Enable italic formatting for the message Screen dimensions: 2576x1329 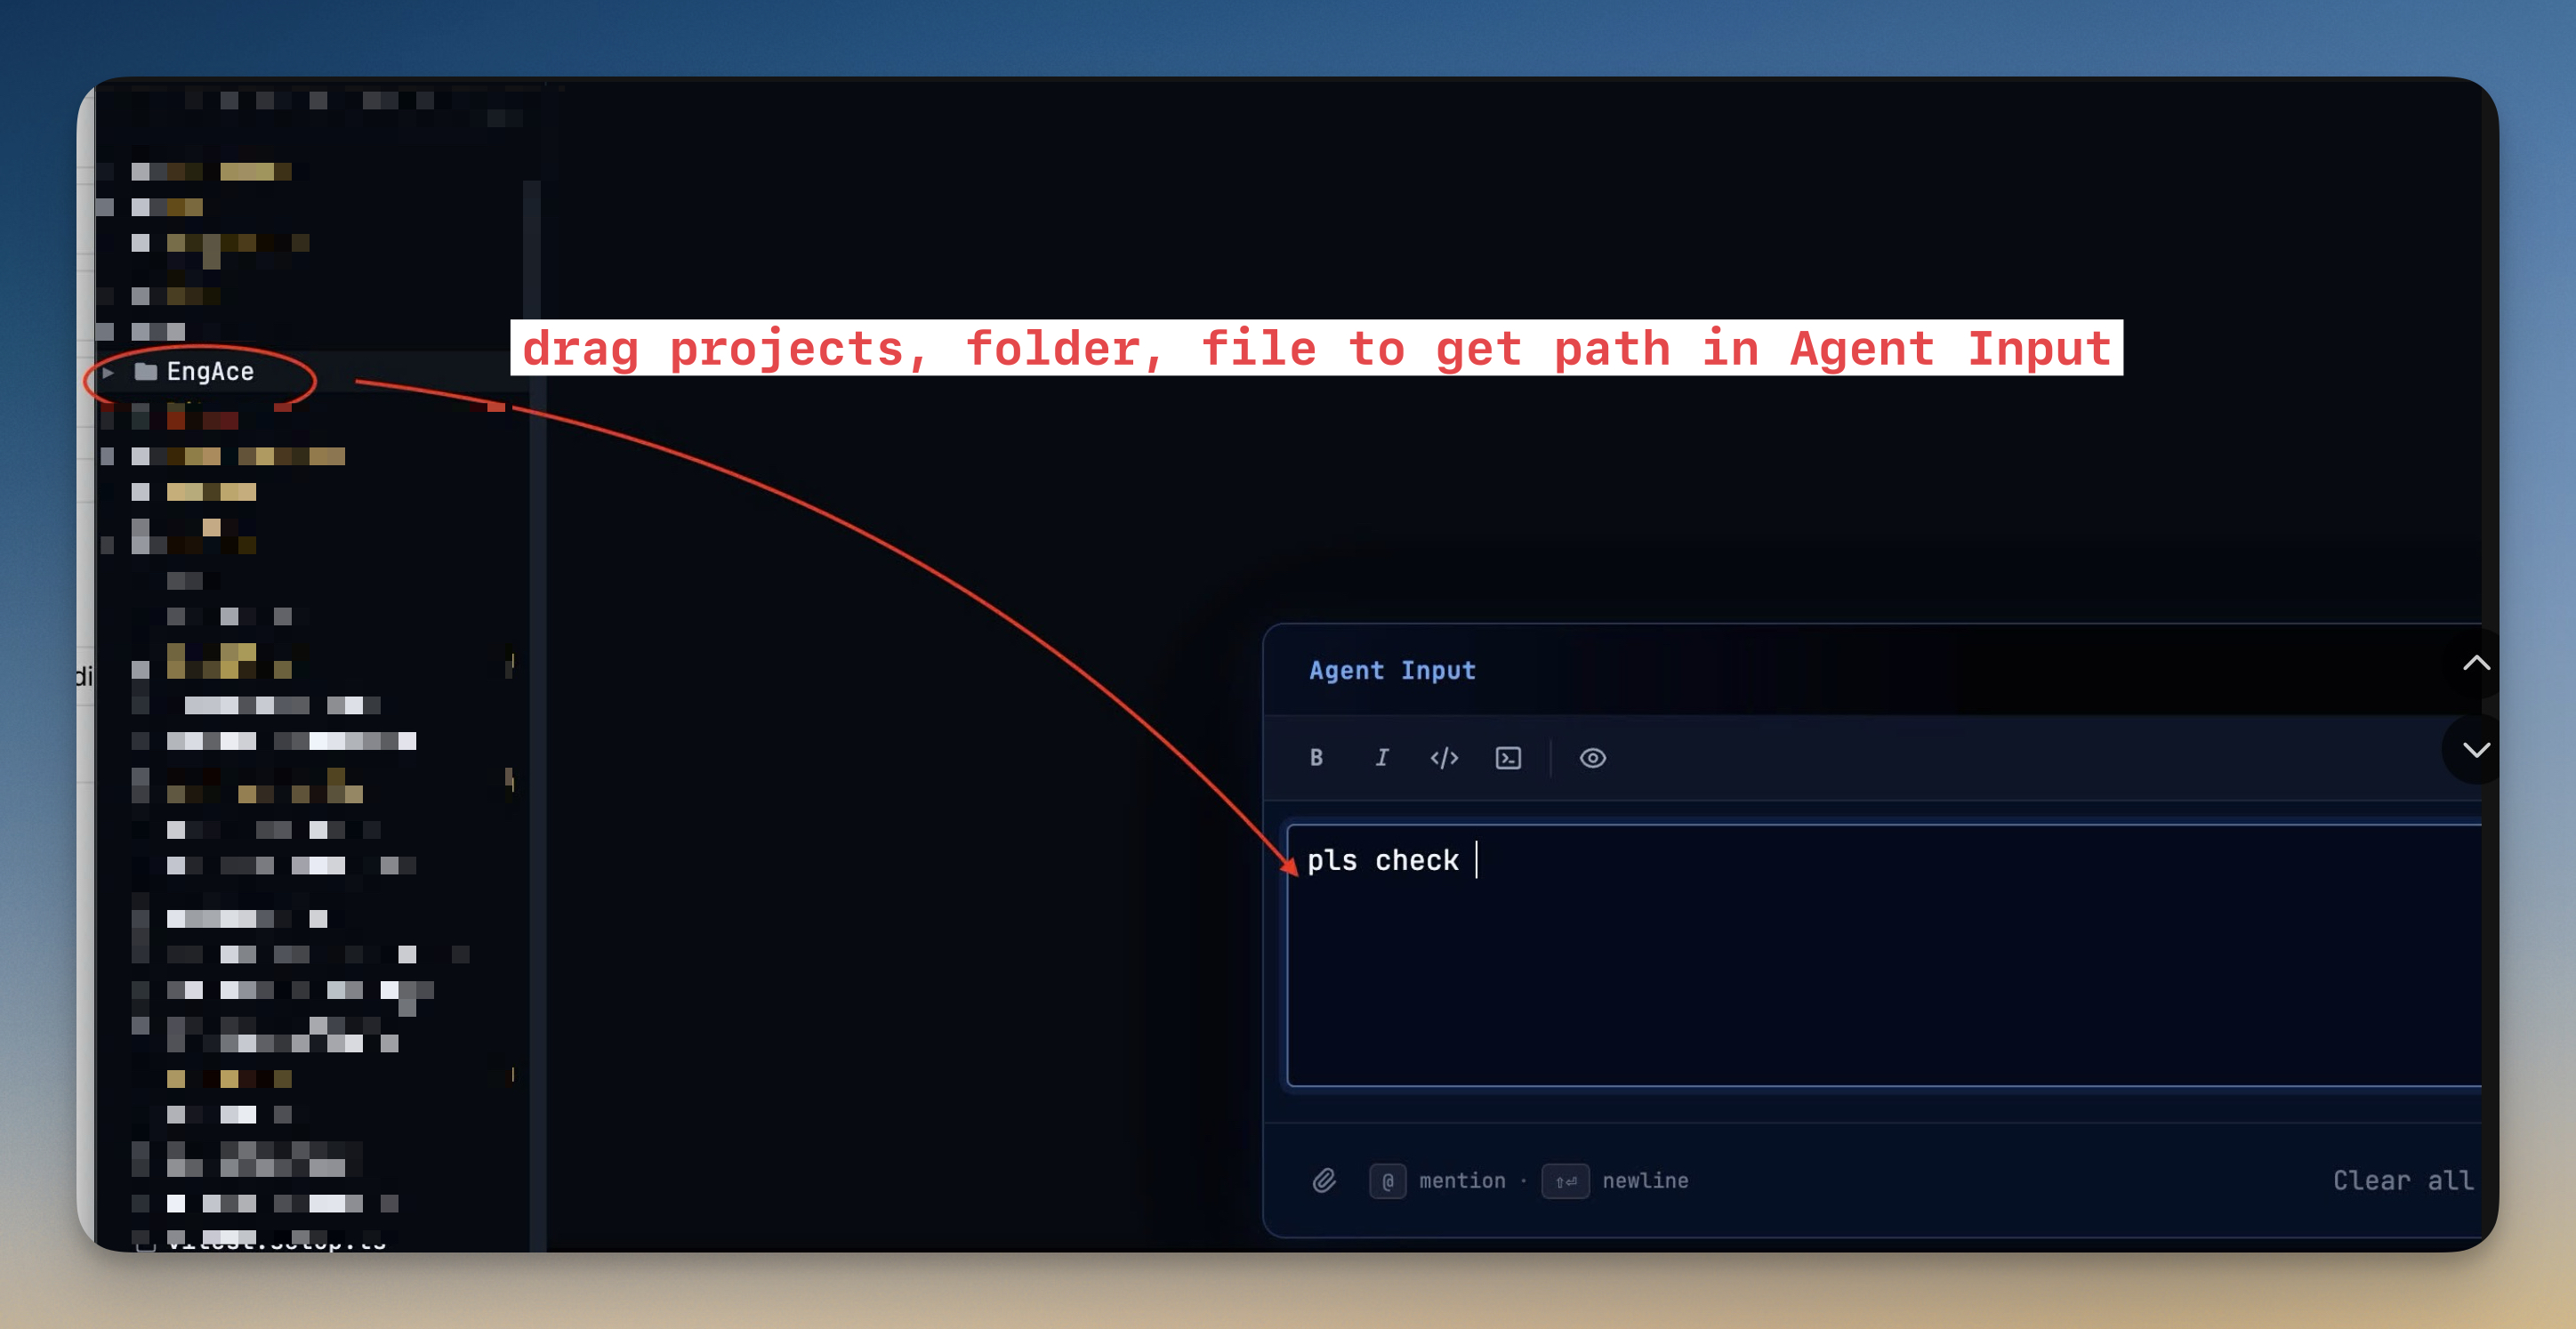point(1382,757)
